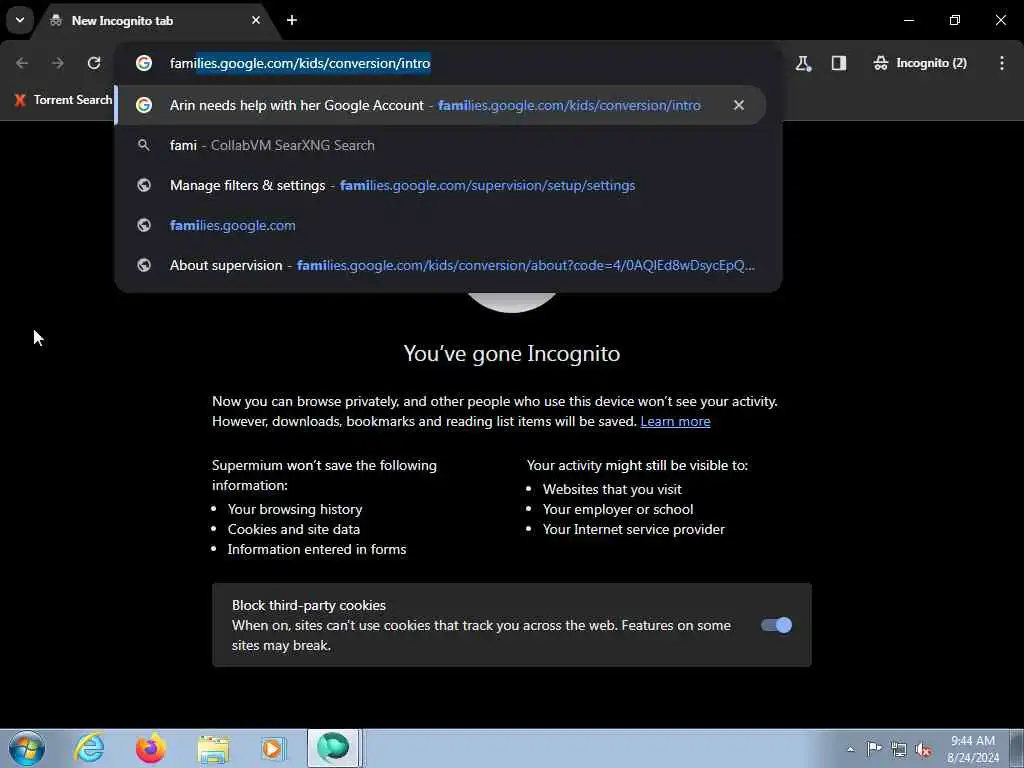Screen dimensions: 1024x768
Task: Select the New Incognito tab
Action: coord(155,21)
